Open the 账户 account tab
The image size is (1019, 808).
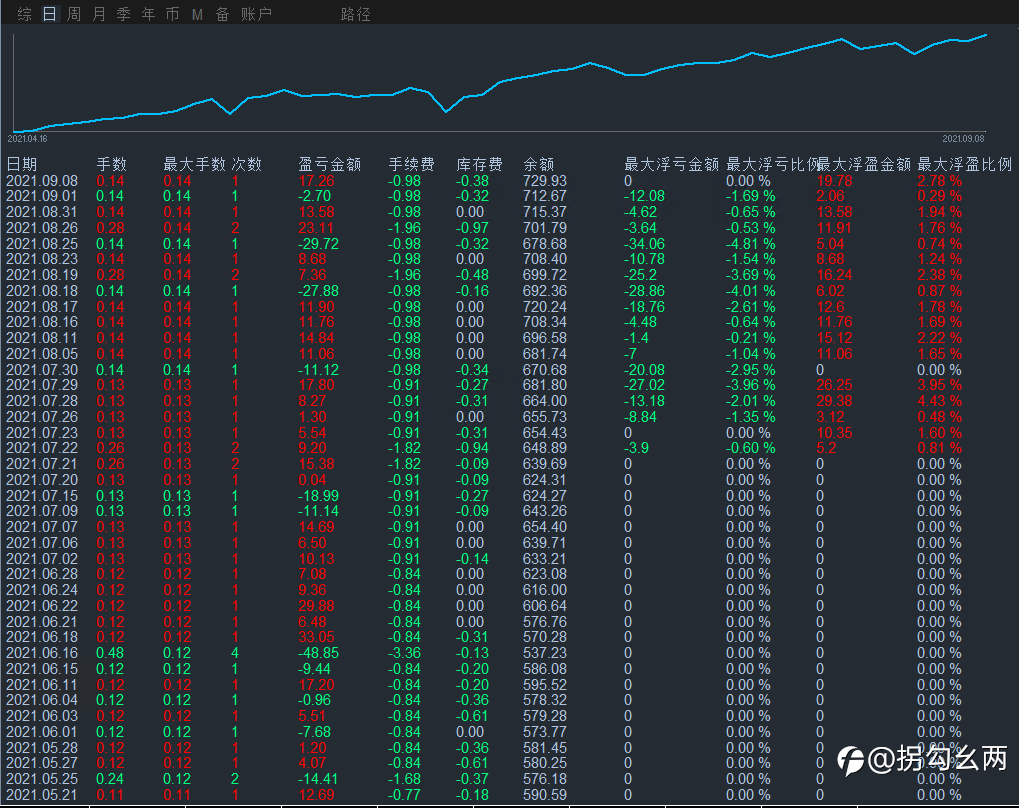[256, 14]
